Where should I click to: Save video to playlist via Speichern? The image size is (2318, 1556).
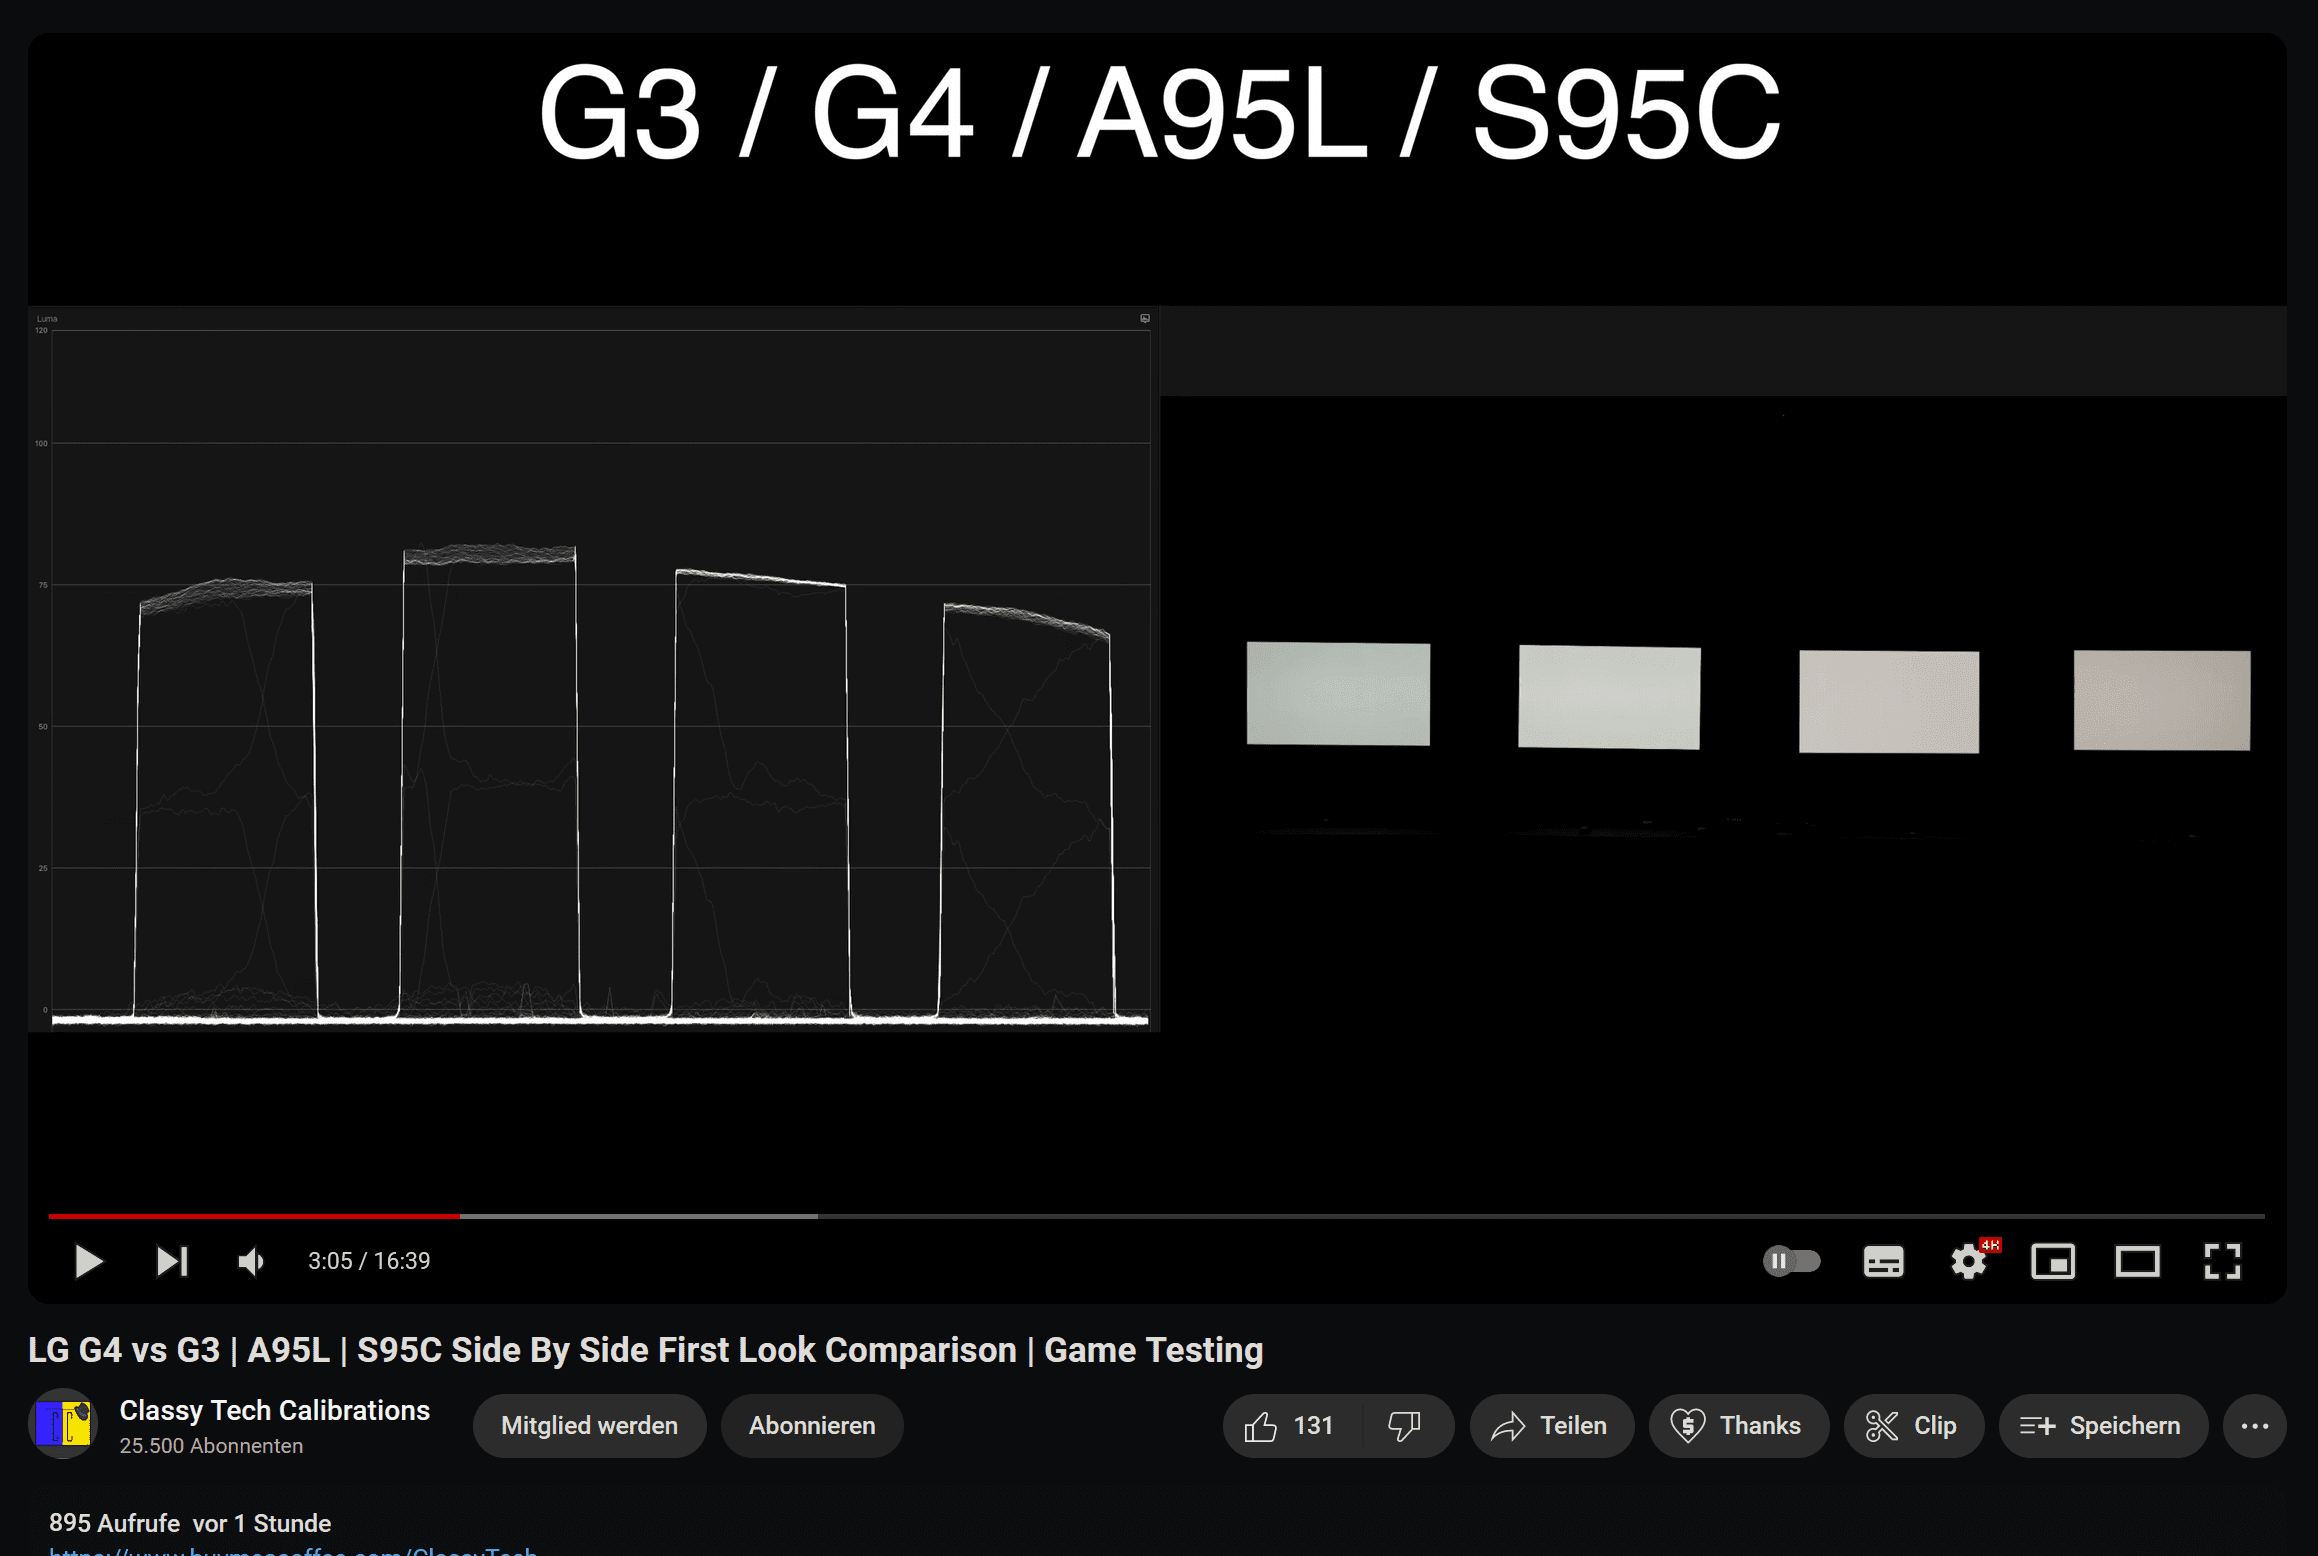[x=2102, y=1425]
